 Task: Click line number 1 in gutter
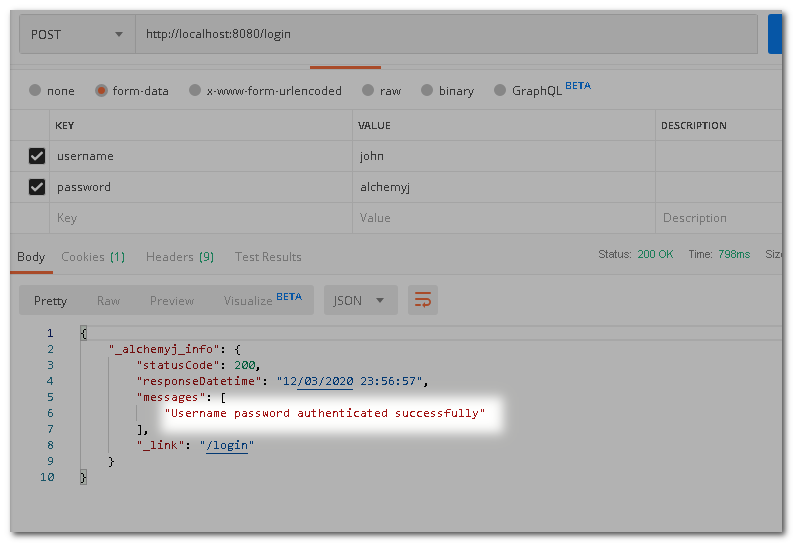click(x=50, y=333)
